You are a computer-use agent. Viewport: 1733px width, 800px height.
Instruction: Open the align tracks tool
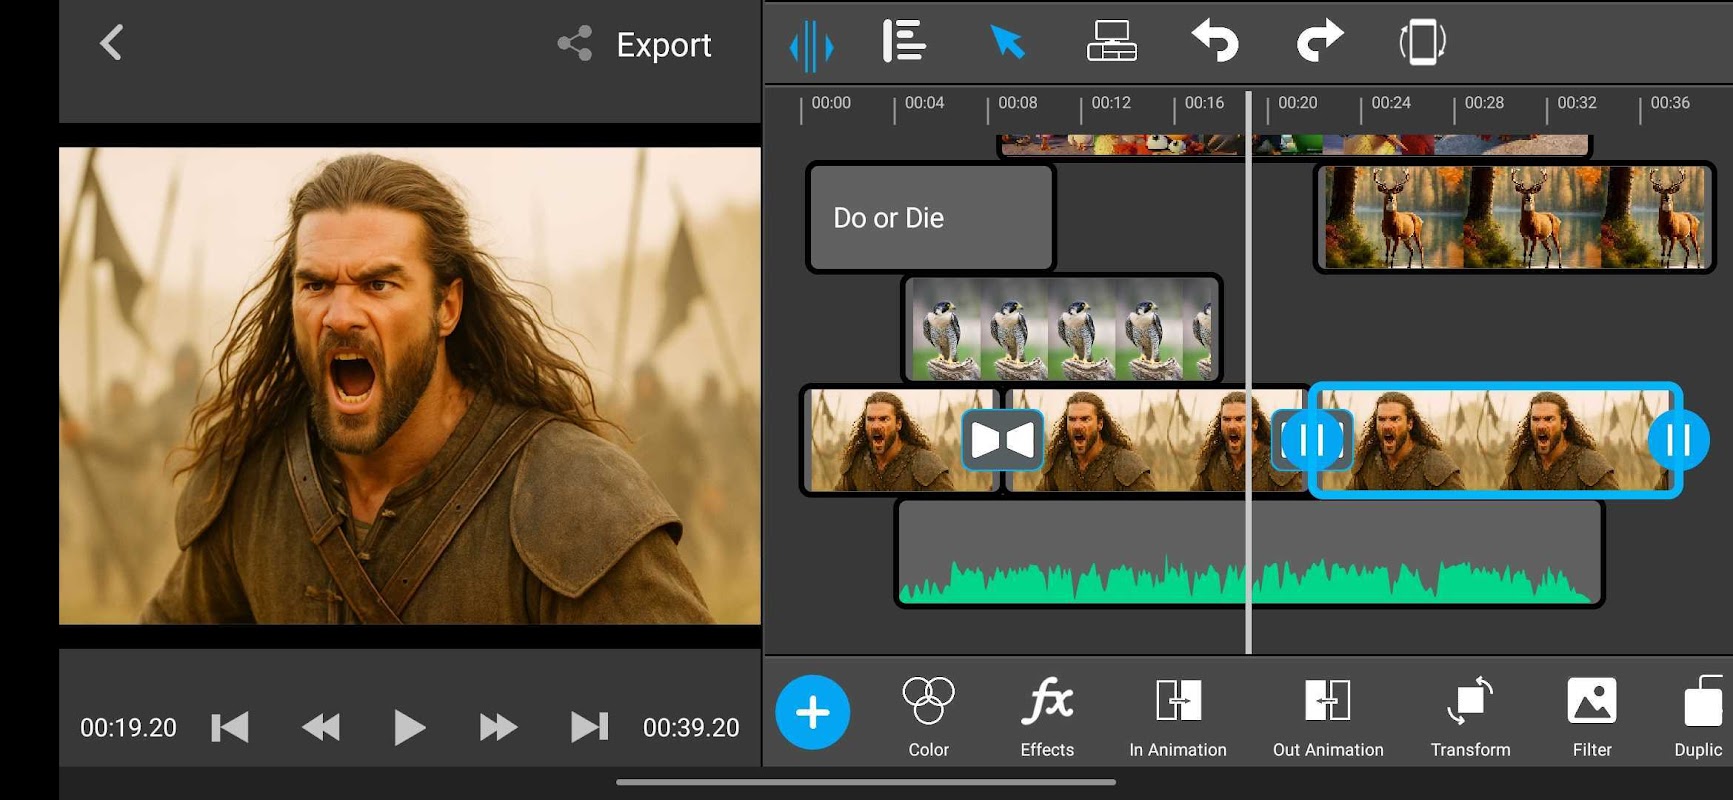point(904,43)
